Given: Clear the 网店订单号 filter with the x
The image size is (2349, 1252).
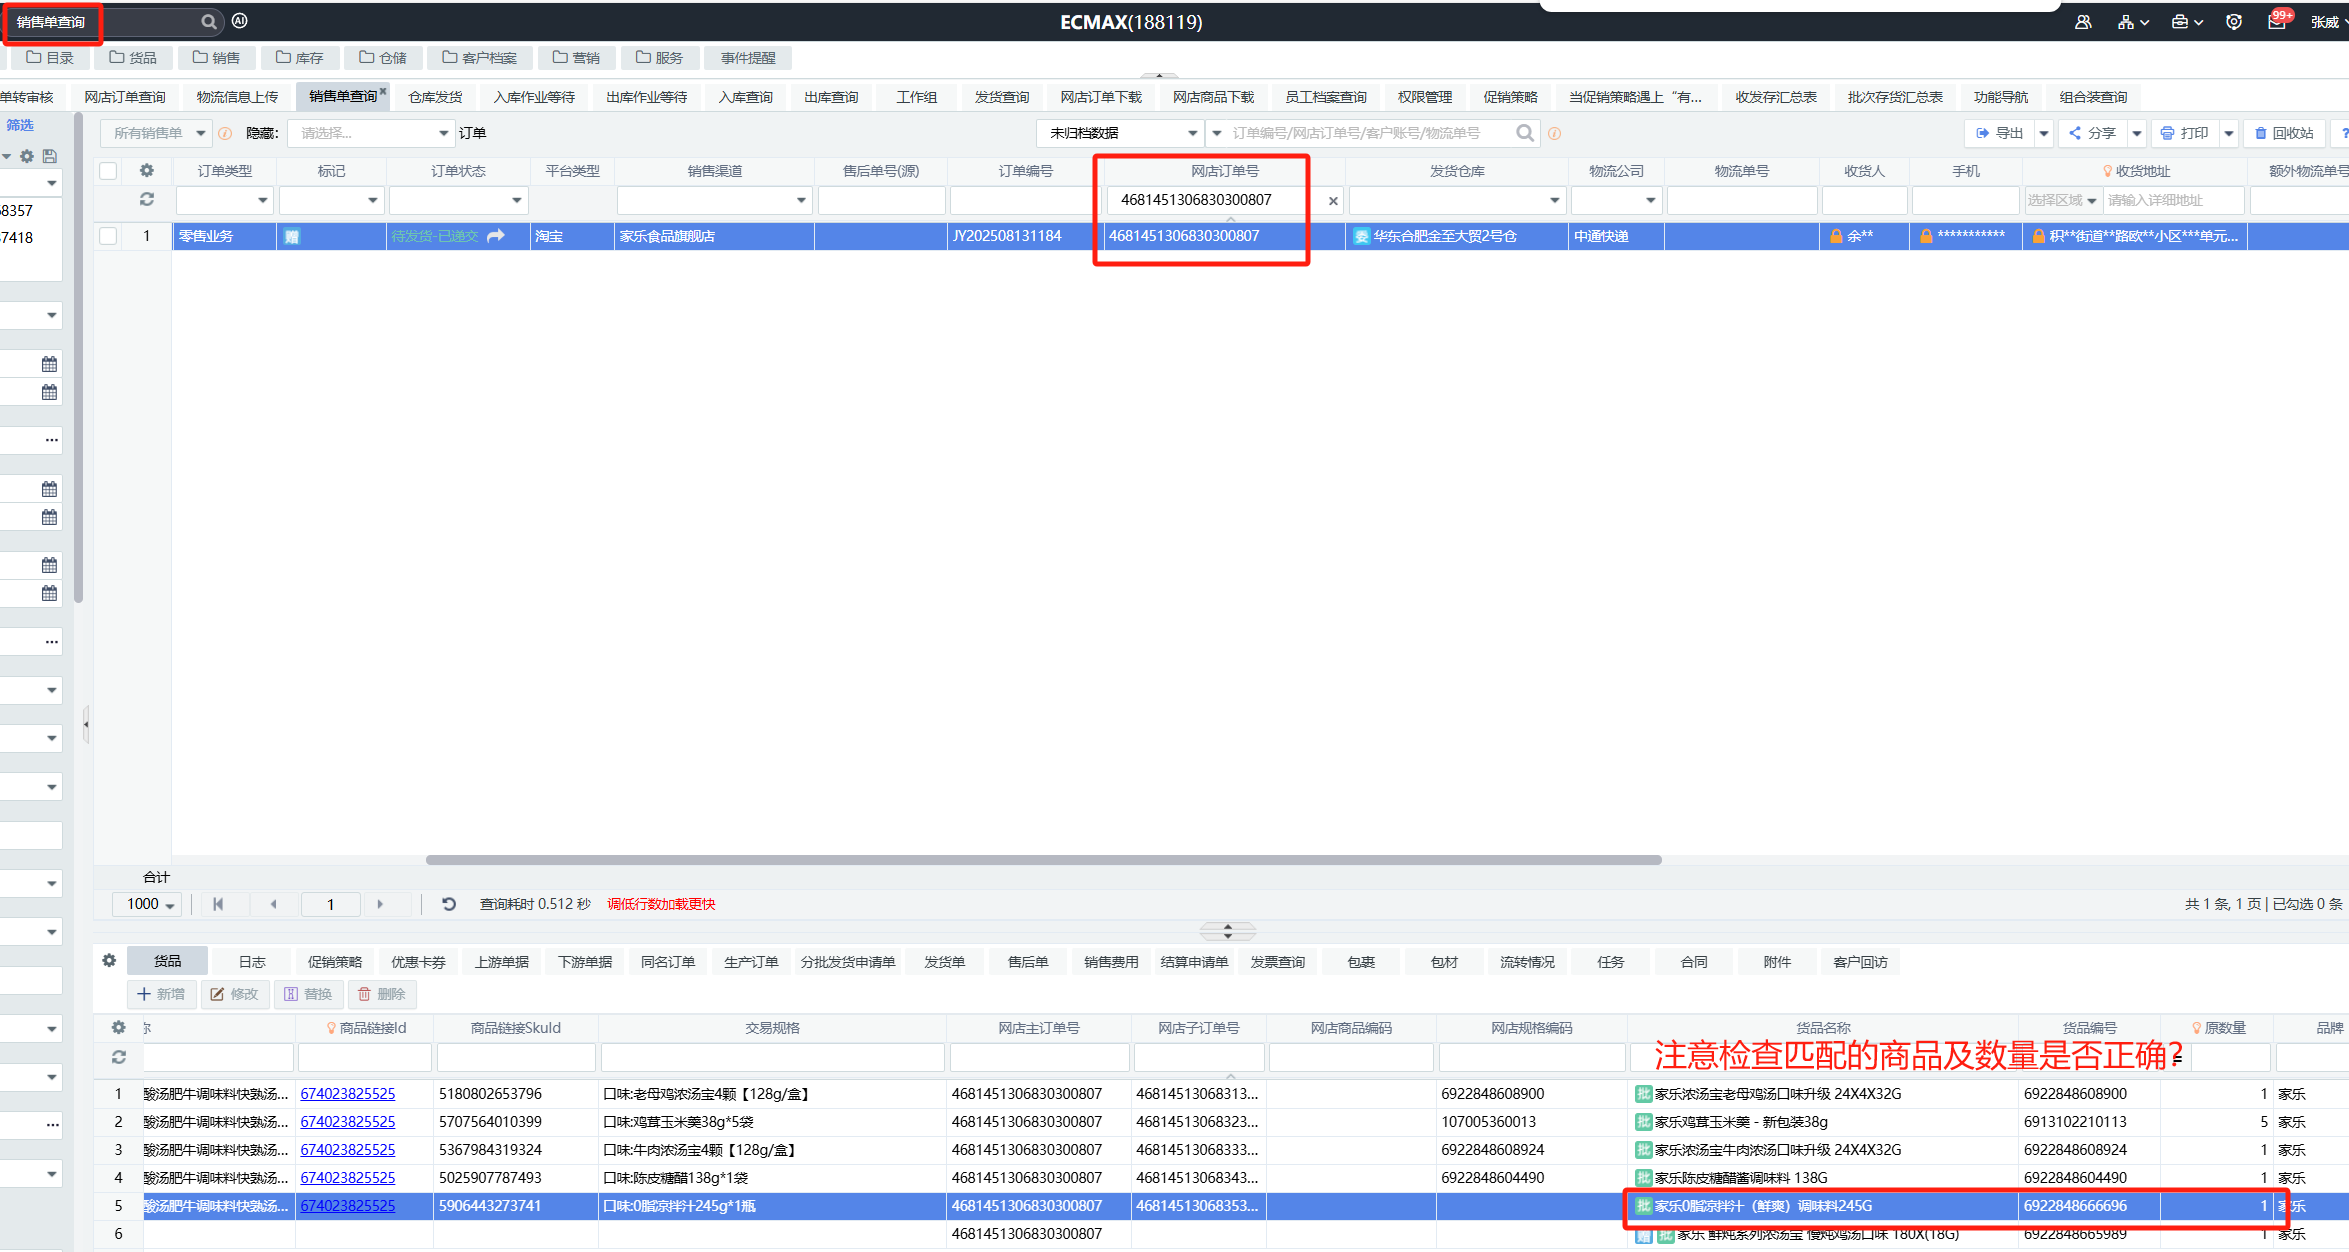Looking at the screenshot, I should pyautogui.click(x=1333, y=201).
